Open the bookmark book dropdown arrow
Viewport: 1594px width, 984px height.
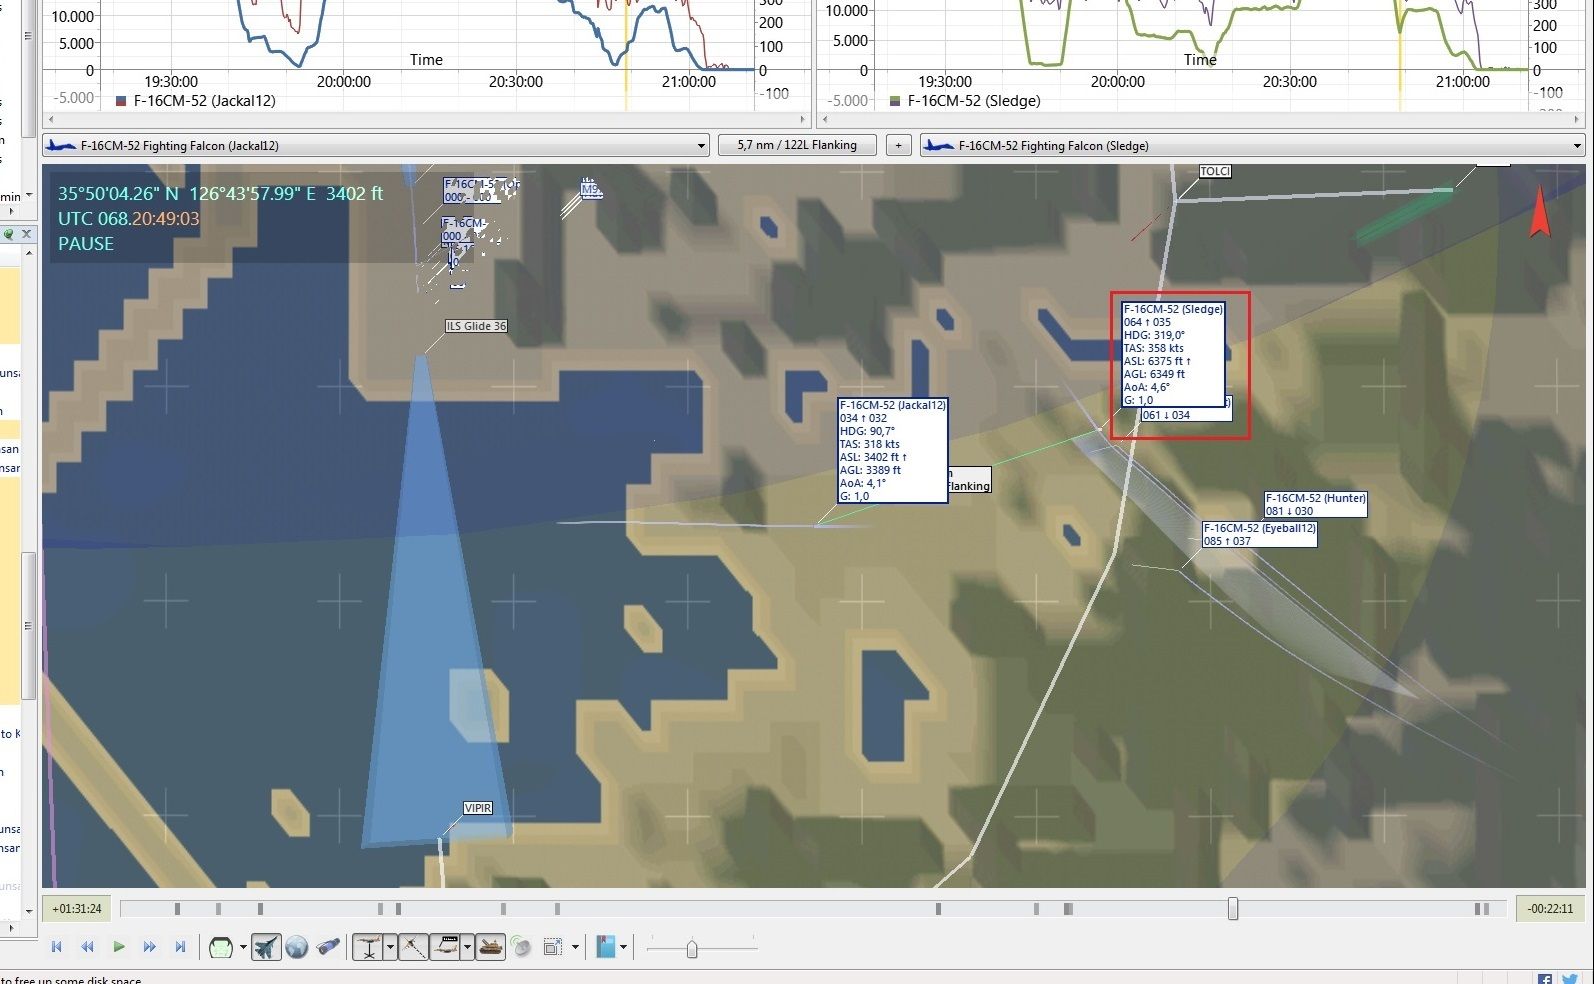coord(623,947)
